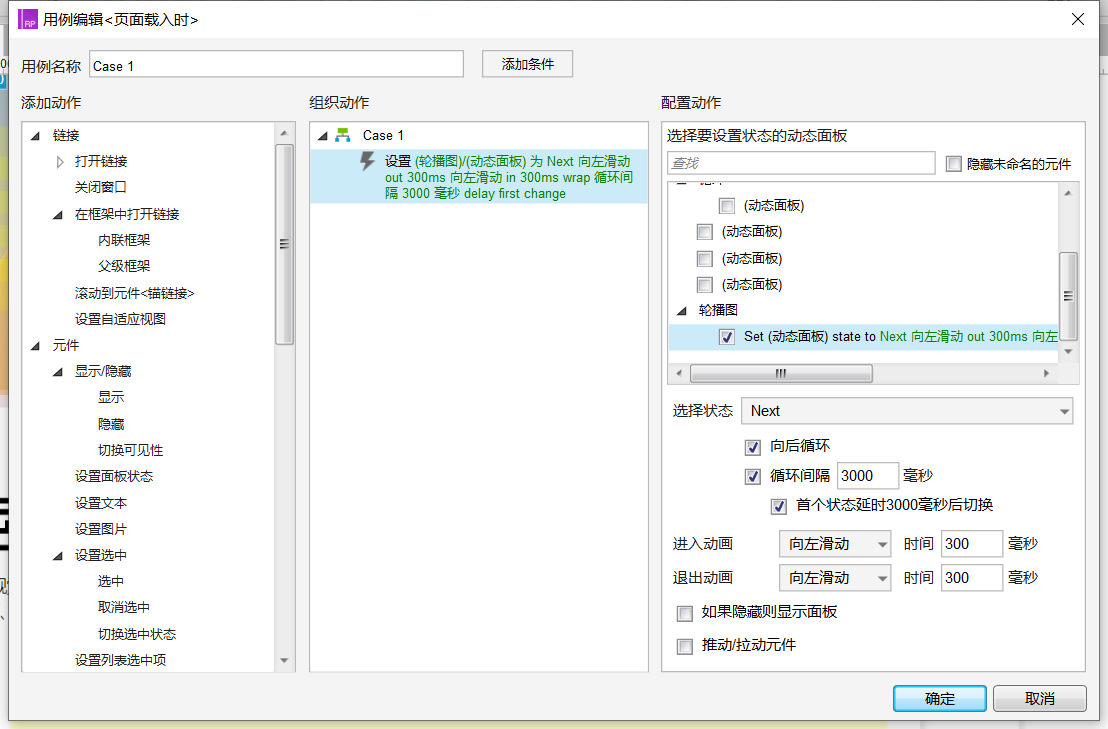This screenshot has height=729, width=1108.
Task: Select 切换选中状态 action
Action: (136, 634)
